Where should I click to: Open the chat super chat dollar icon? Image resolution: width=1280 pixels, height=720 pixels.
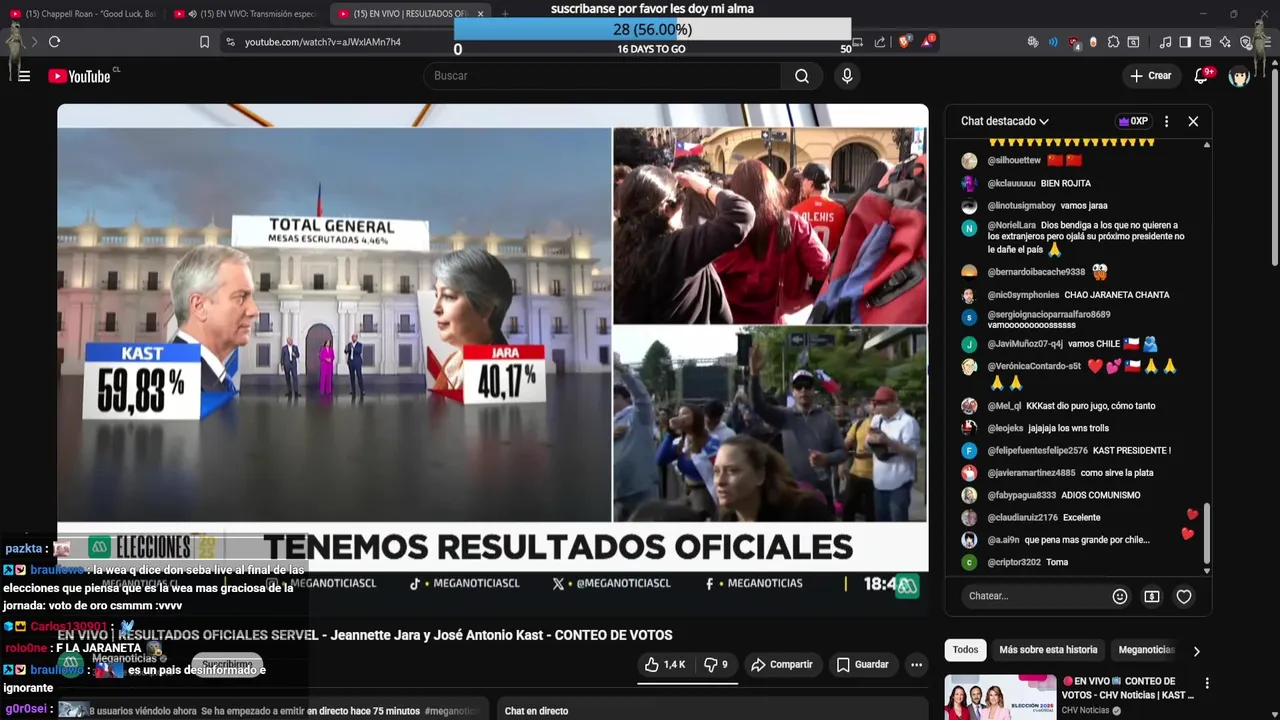point(1152,596)
